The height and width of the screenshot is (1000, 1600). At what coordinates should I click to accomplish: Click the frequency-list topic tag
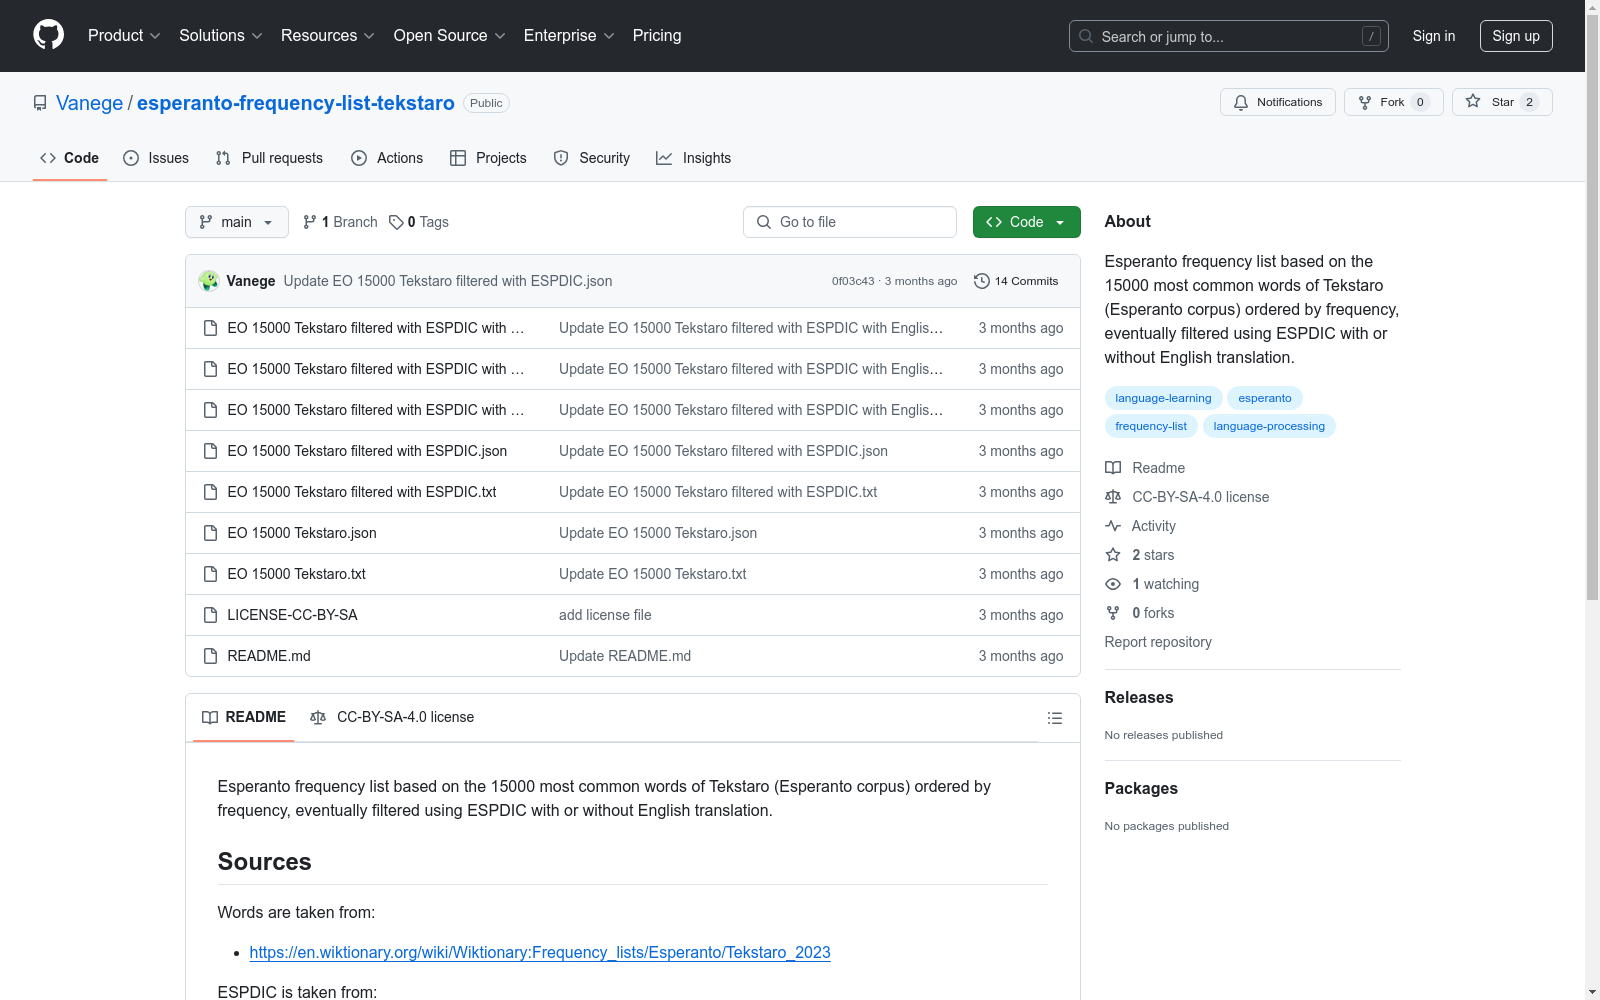pos(1151,426)
